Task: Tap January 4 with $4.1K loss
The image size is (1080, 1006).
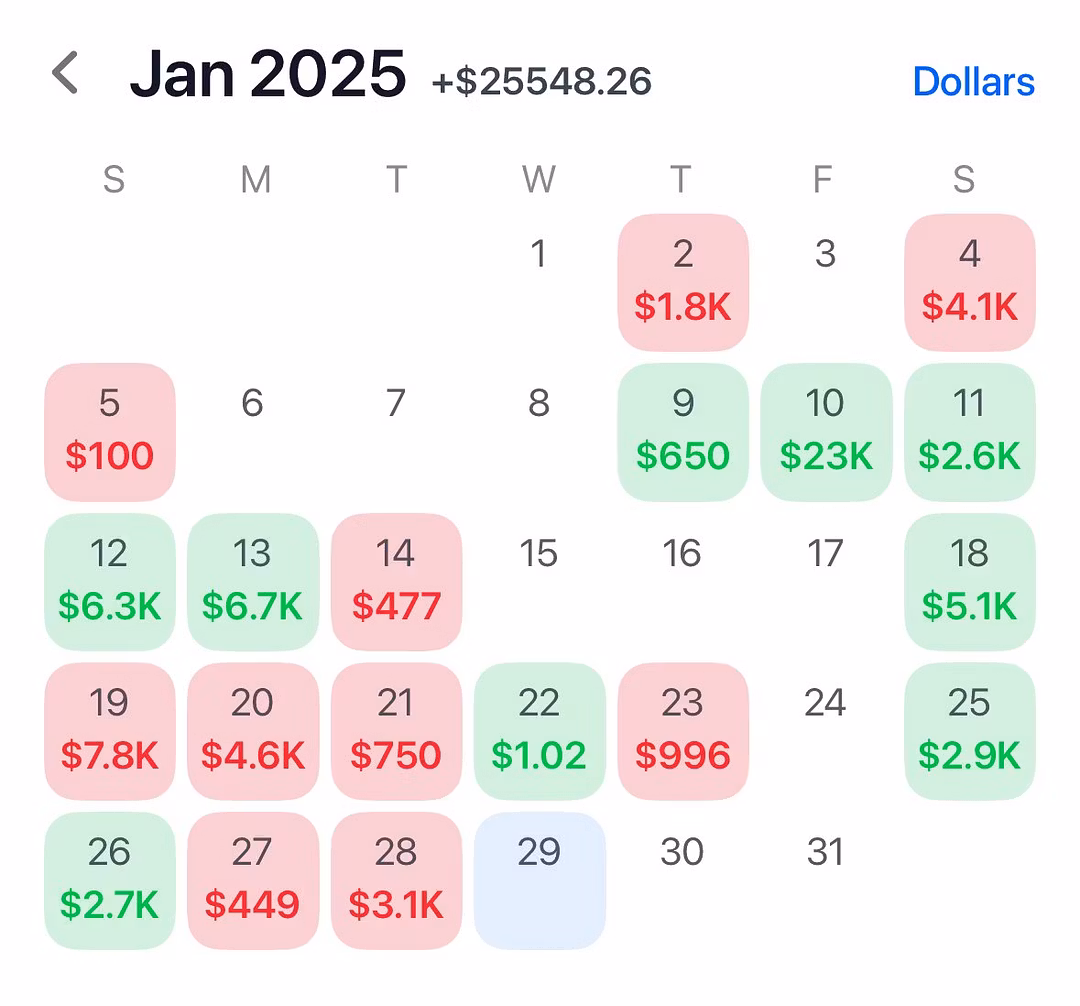Action: [969, 282]
